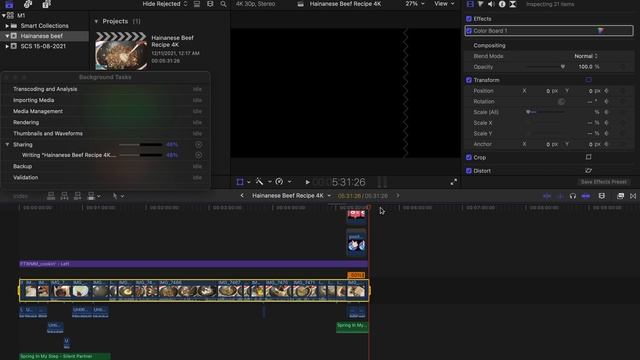Viewport: 640px width, 360px height.
Task: Open the Blend Mode Normal dropdown
Action: (586, 56)
